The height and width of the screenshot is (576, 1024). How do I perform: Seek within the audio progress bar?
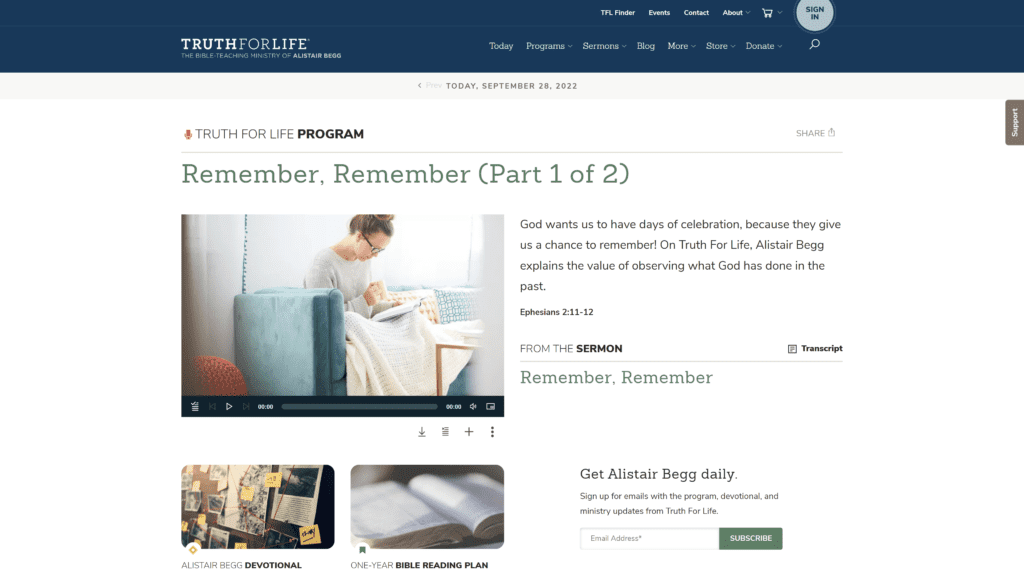[359, 406]
